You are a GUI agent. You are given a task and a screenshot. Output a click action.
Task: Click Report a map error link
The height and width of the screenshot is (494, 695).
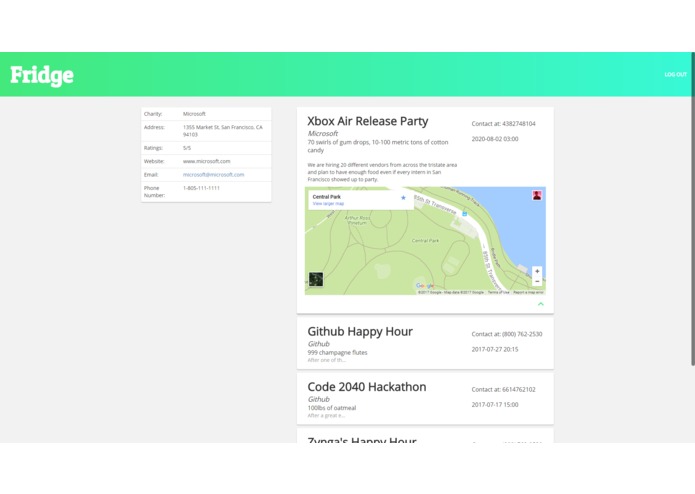[x=528, y=292]
